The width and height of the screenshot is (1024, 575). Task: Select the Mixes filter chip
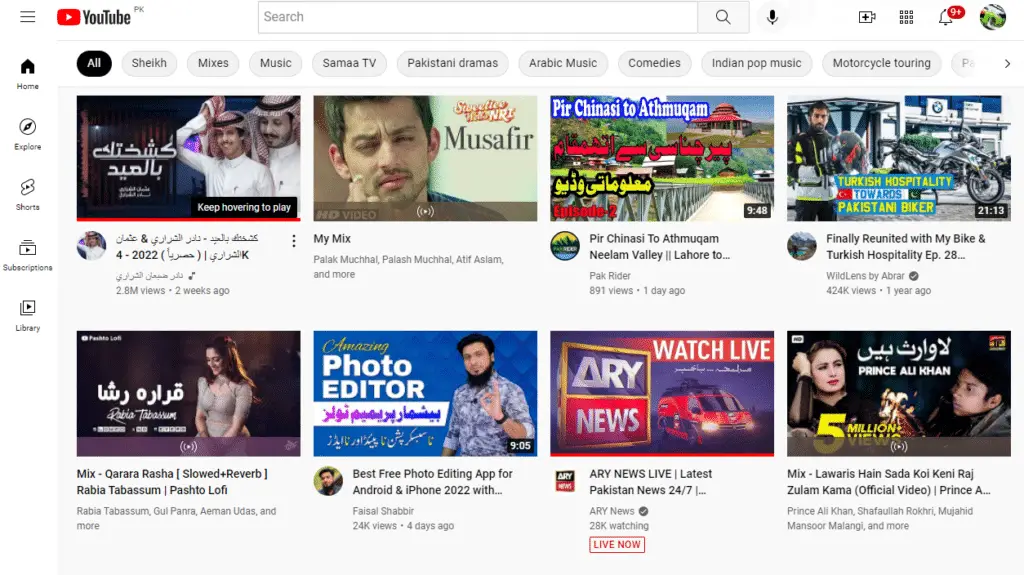click(x=213, y=63)
